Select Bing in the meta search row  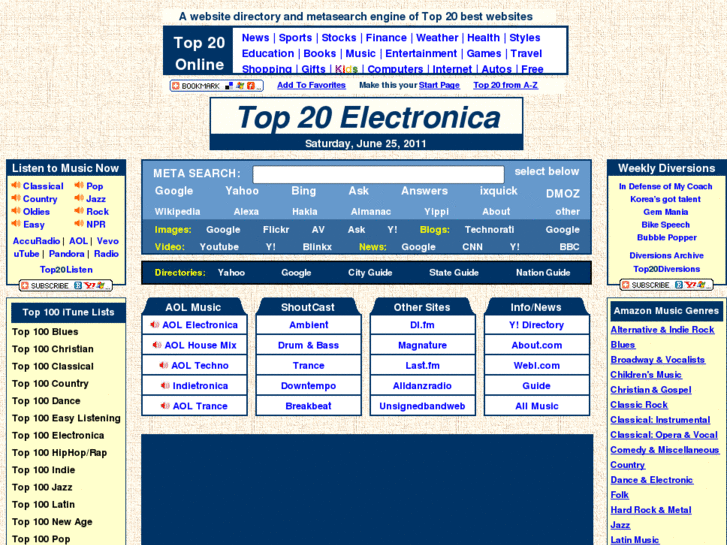tap(304, 191)
